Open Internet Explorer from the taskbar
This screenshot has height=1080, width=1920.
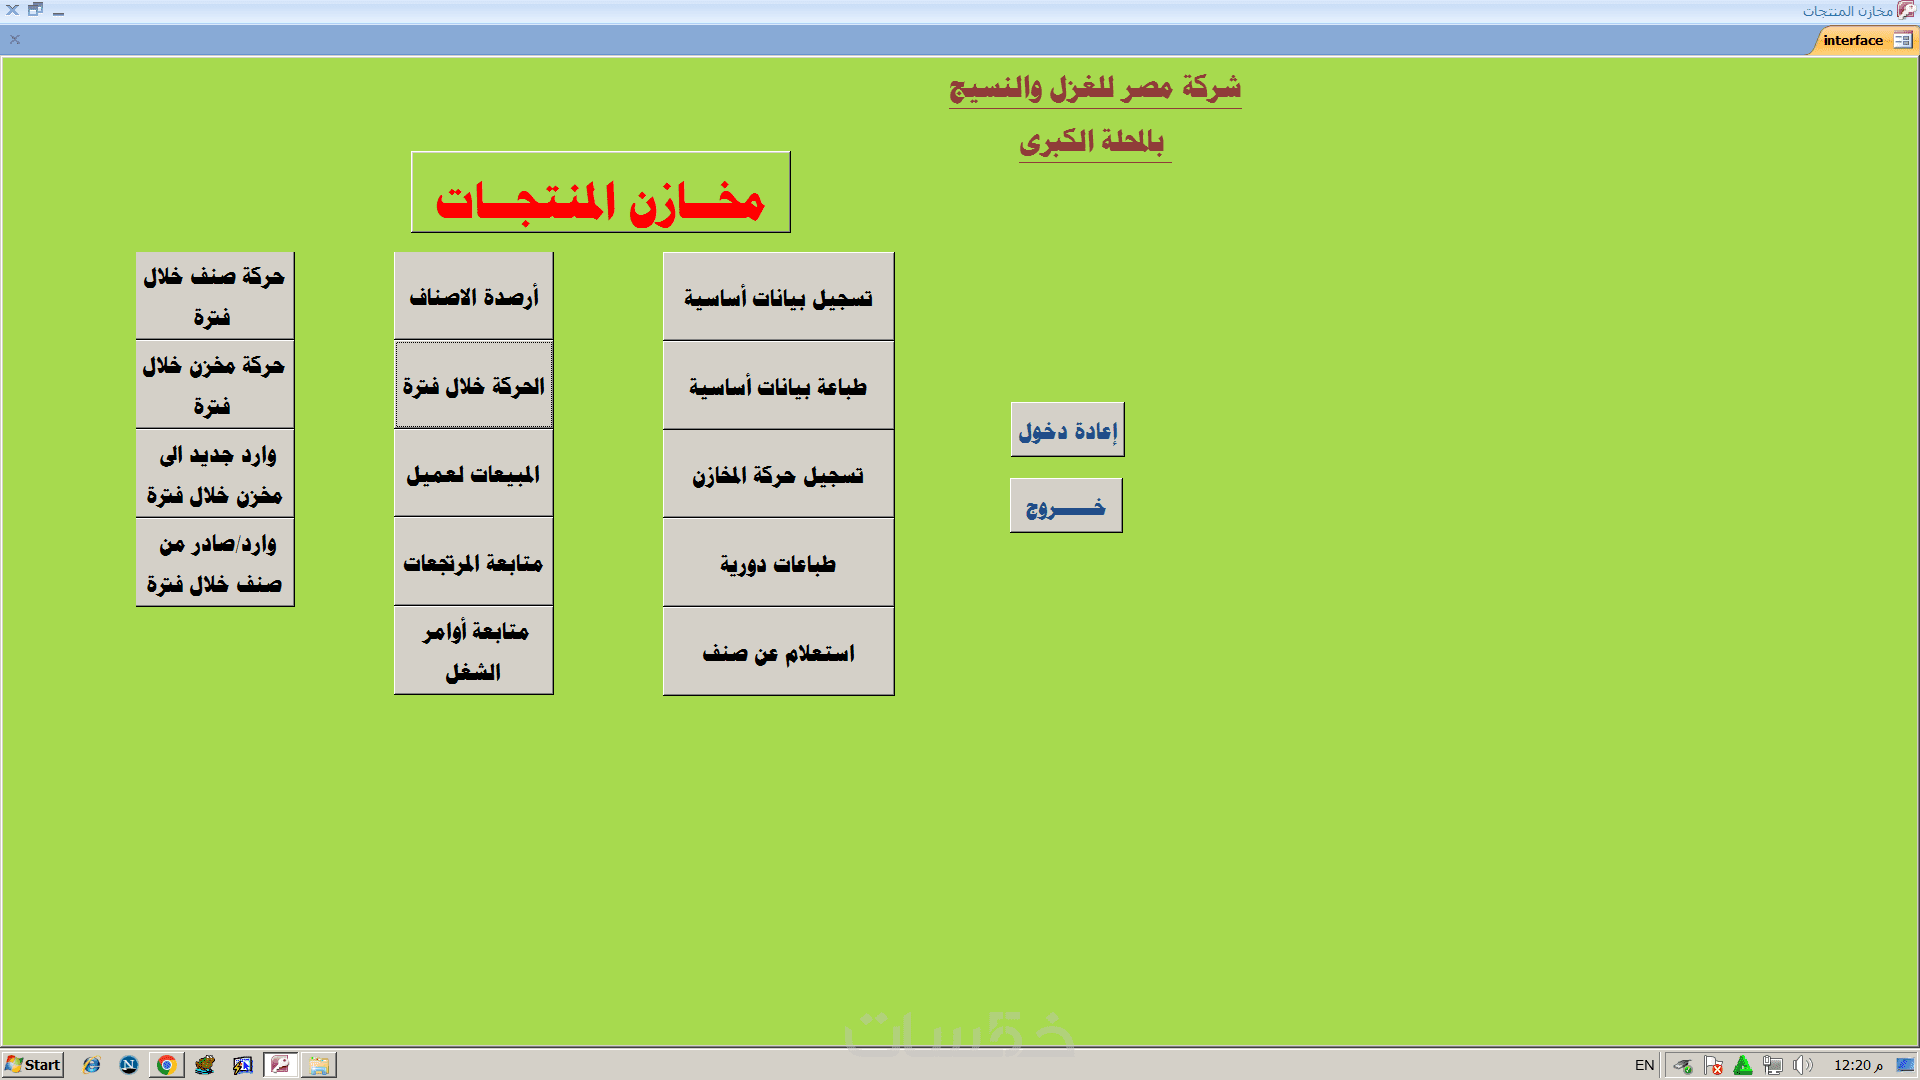(91, 1065)
